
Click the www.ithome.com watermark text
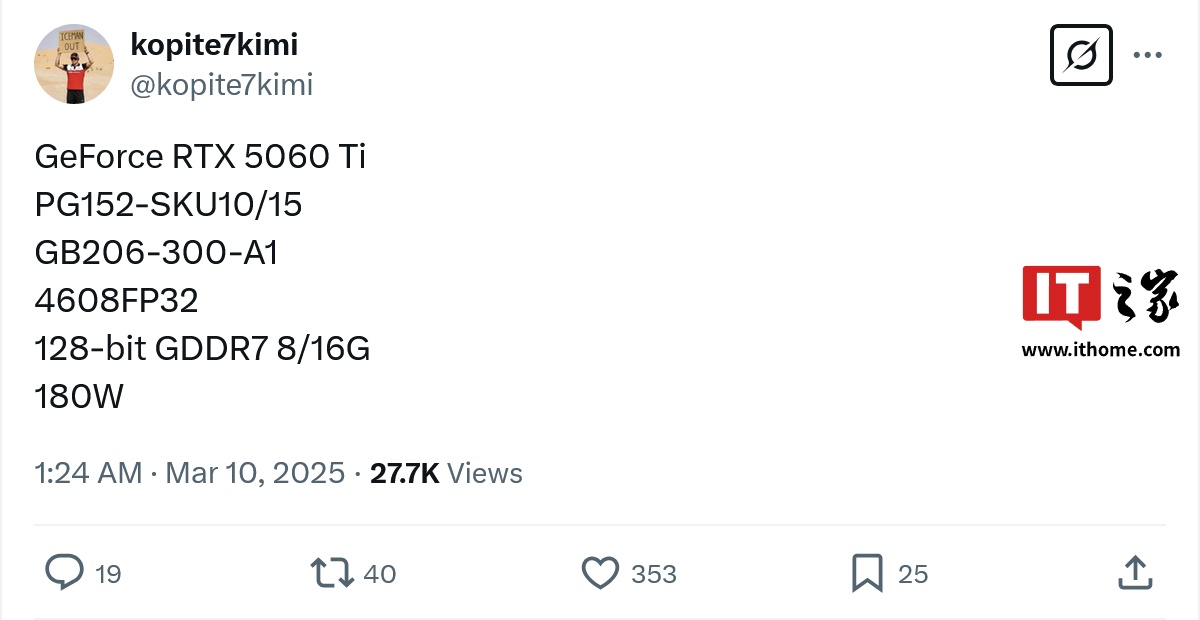pyautogui.click(x=1100, y=350)
